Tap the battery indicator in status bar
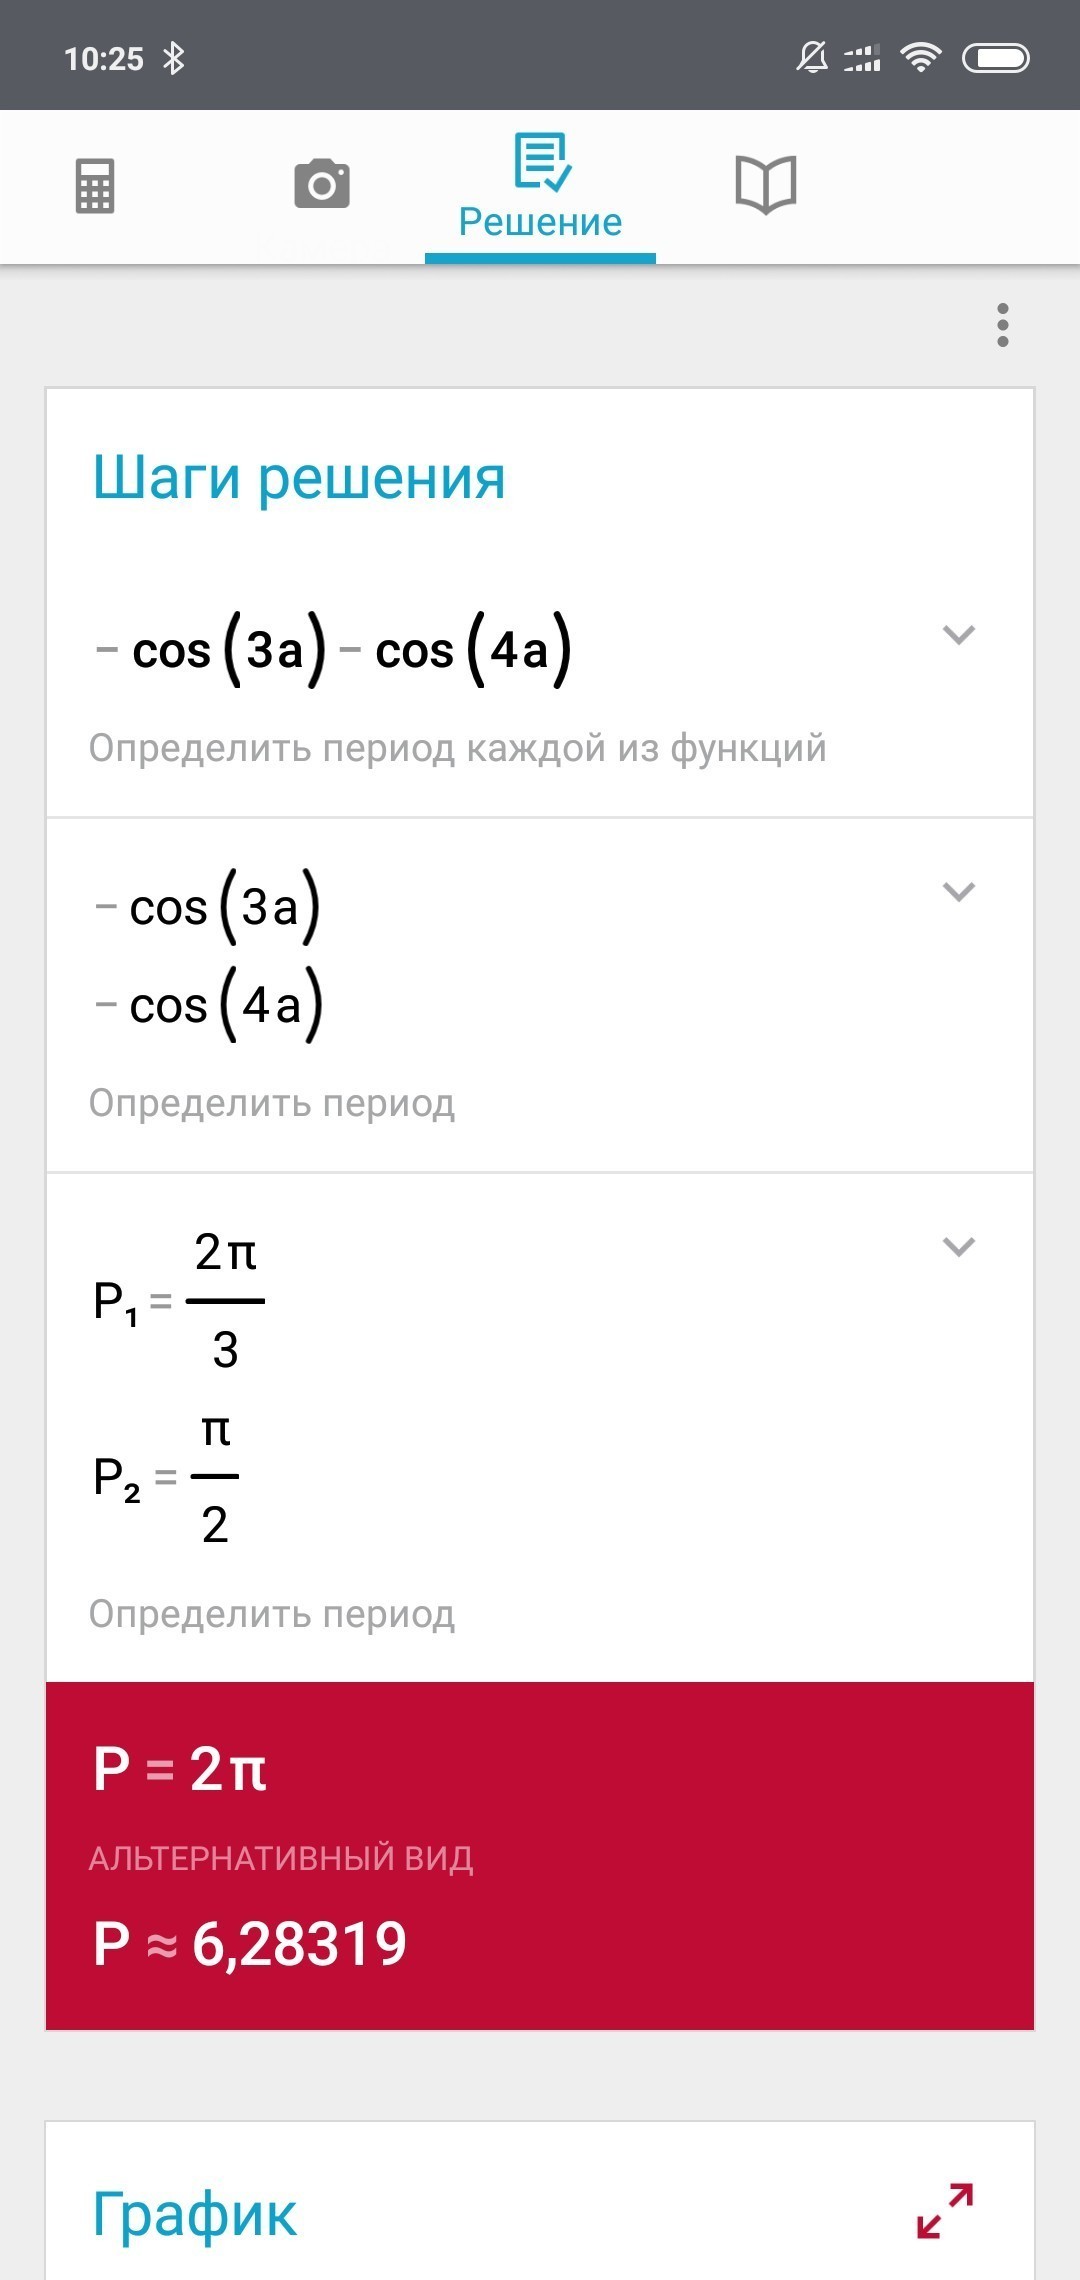Screen dimensions: 1080x2280 tap(995, 59)
